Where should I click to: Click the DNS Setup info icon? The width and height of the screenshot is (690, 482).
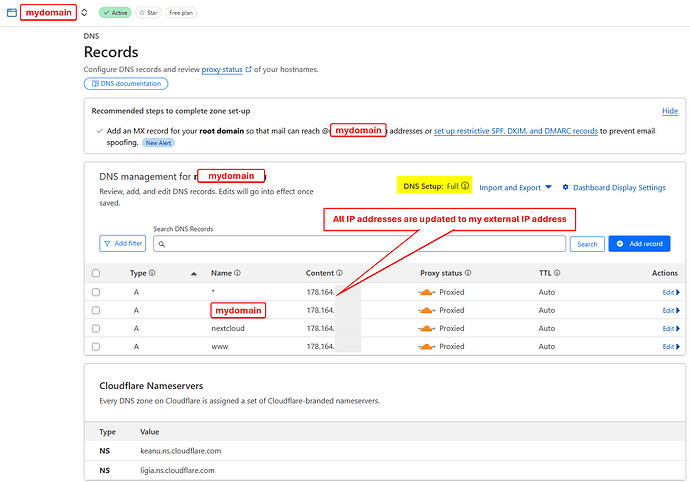click(x=465, y=186)
